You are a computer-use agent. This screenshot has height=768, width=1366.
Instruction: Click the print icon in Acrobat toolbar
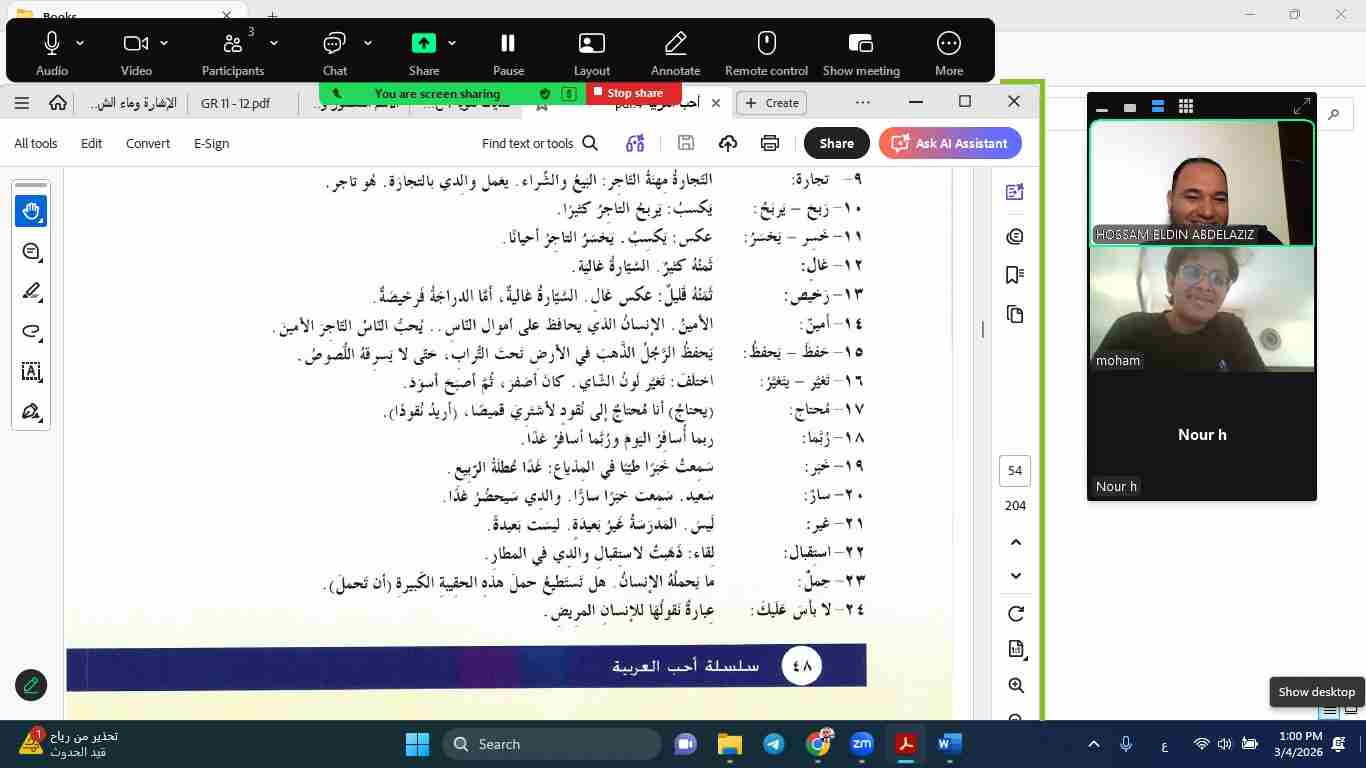(769, 144)
